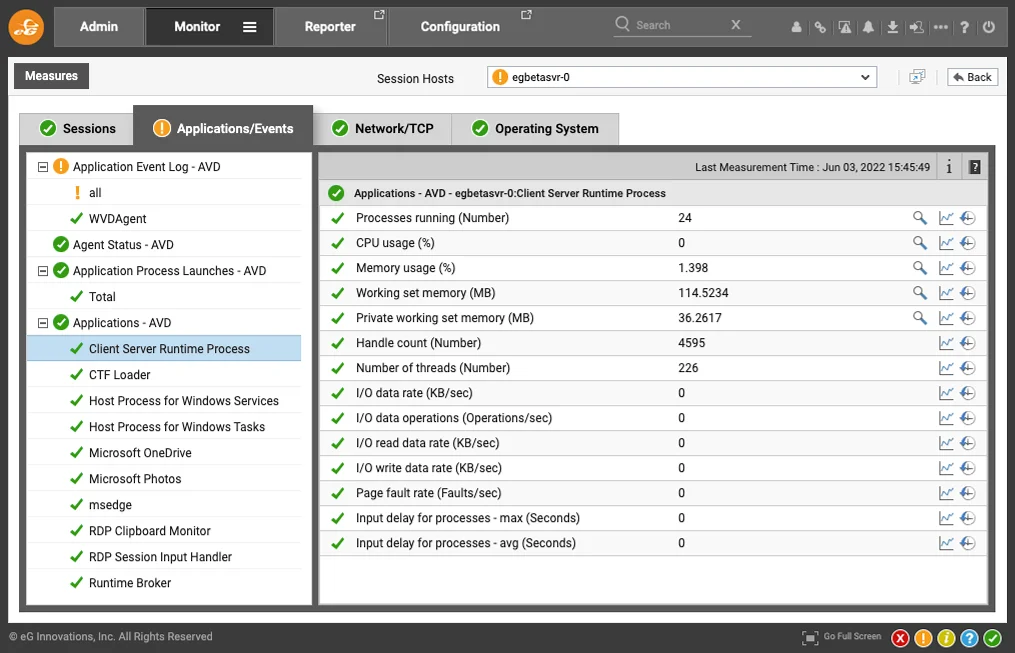Click the help book icon beside measurement time
This screenshot has width=1015, height=653.
pyautogui.click(x=974, y=167)
